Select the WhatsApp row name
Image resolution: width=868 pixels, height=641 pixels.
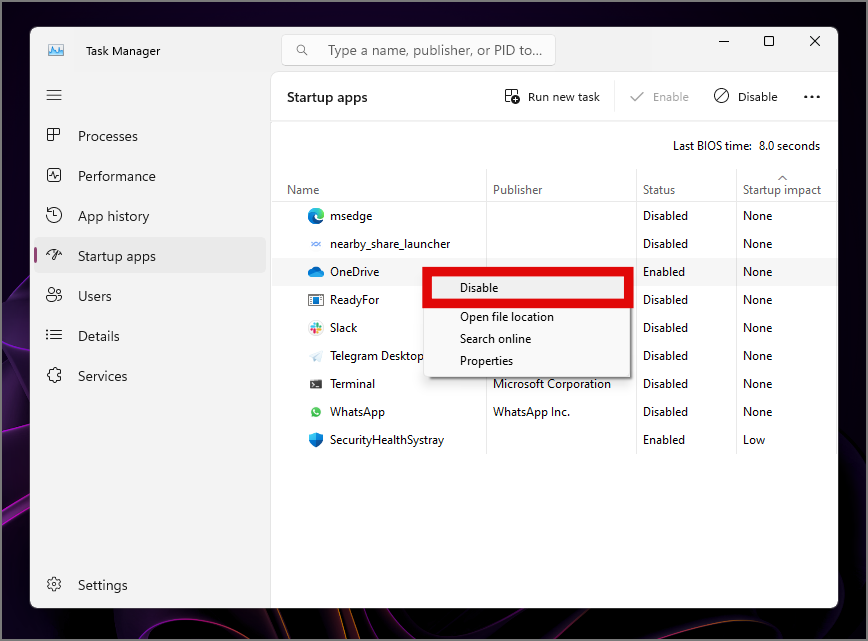[357, 412]
